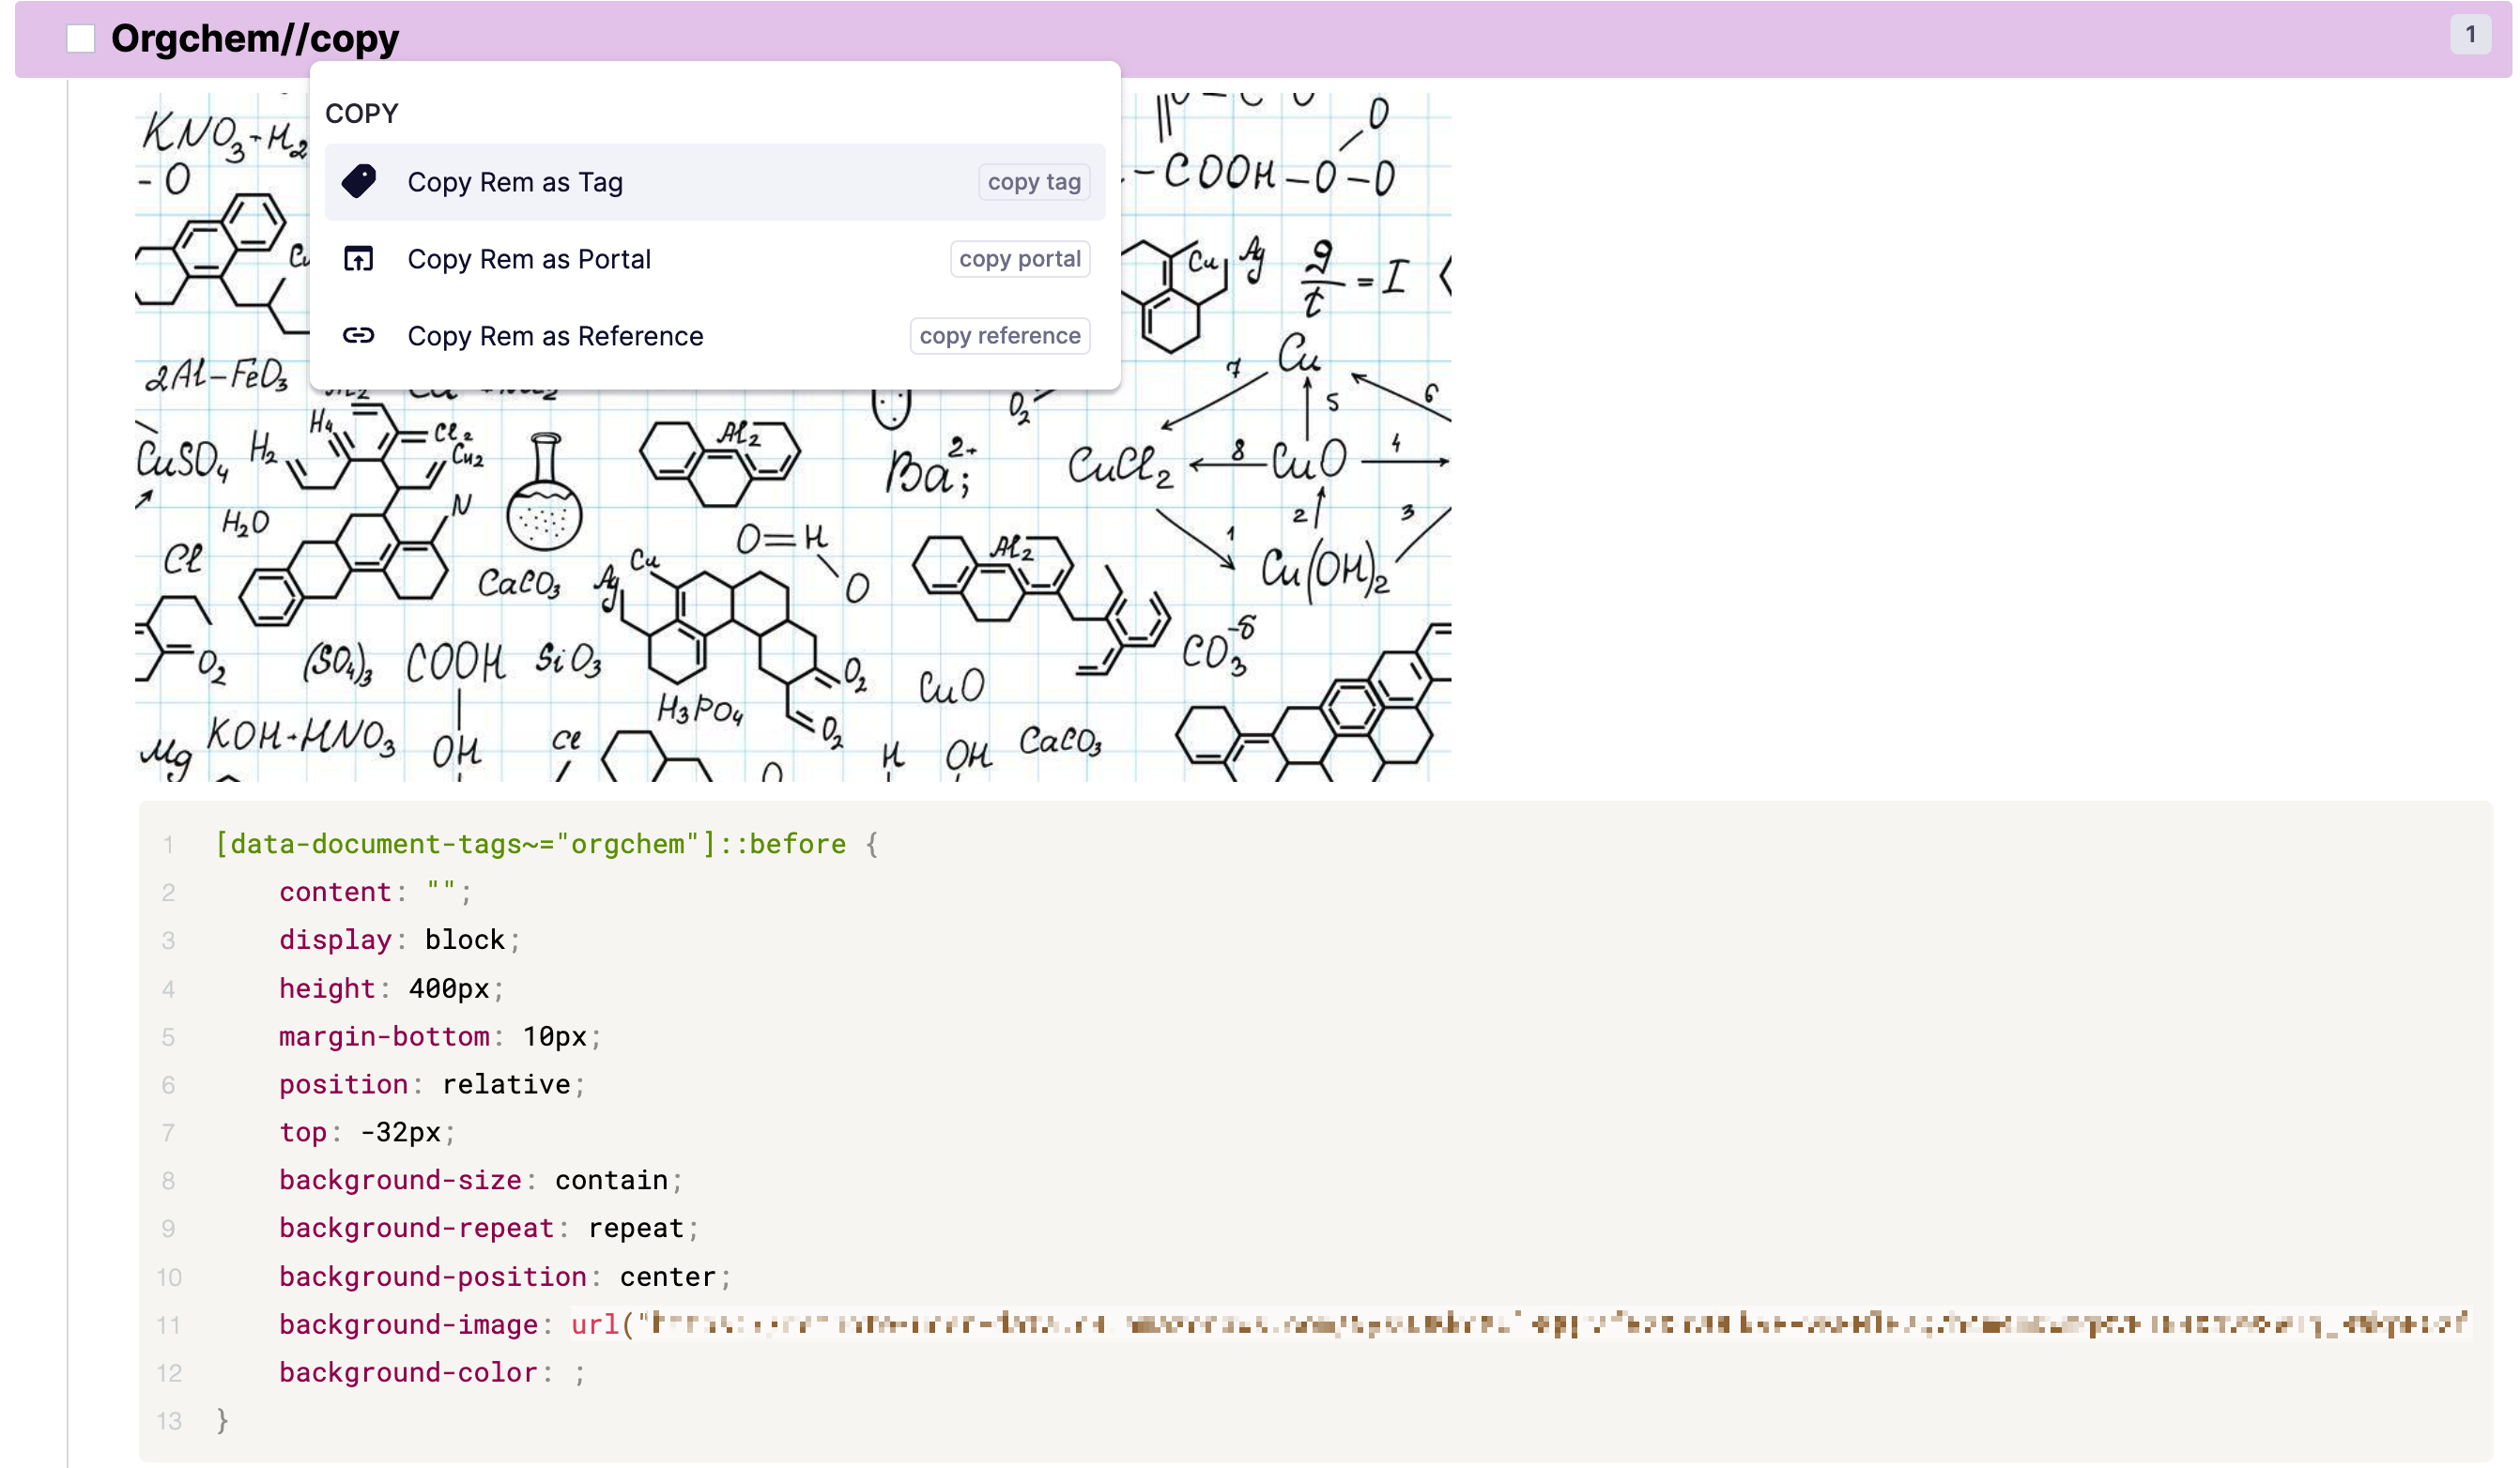Click line number 13 in code block

(169, 1421)
